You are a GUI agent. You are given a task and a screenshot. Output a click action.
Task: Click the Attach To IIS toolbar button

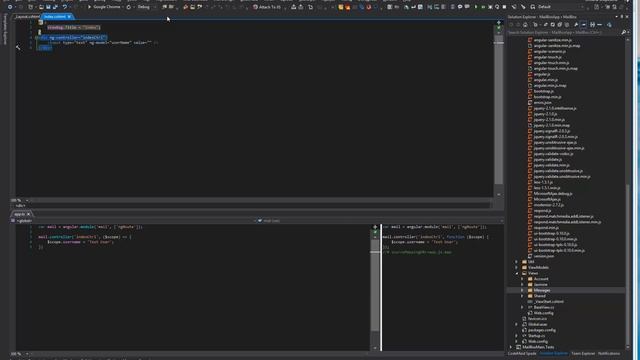[267, 7]
